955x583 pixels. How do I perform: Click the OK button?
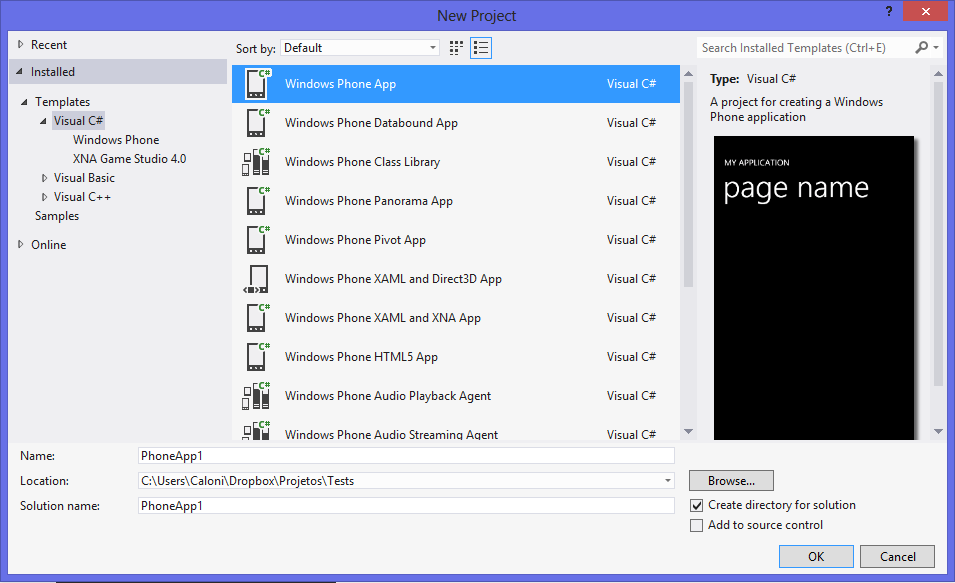816,557
